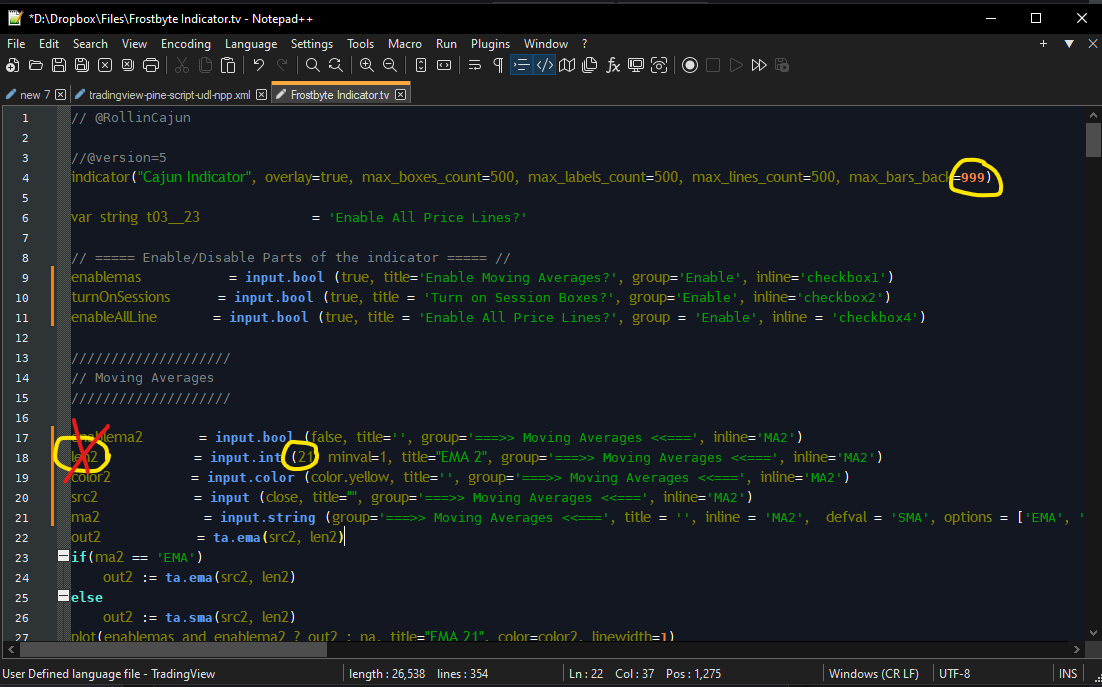Open the tab list dropdown triangle

(1069, 44)
